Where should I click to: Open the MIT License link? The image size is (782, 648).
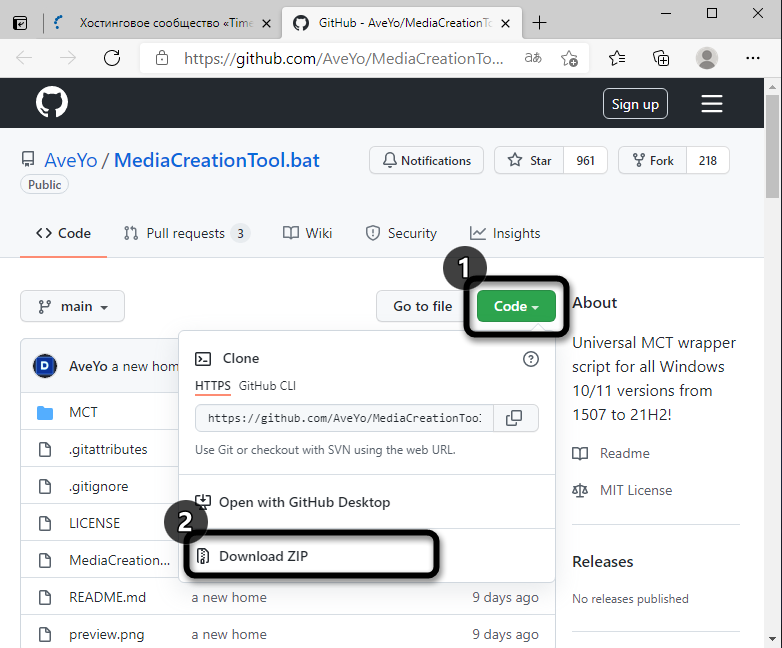(x=622, y=490)
